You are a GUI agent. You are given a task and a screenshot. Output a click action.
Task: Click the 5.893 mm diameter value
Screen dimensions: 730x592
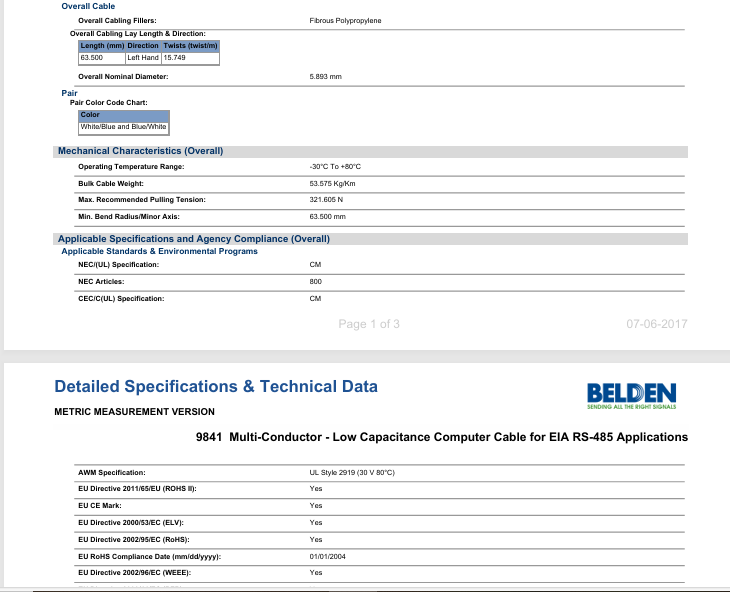[x=325, y=76]
